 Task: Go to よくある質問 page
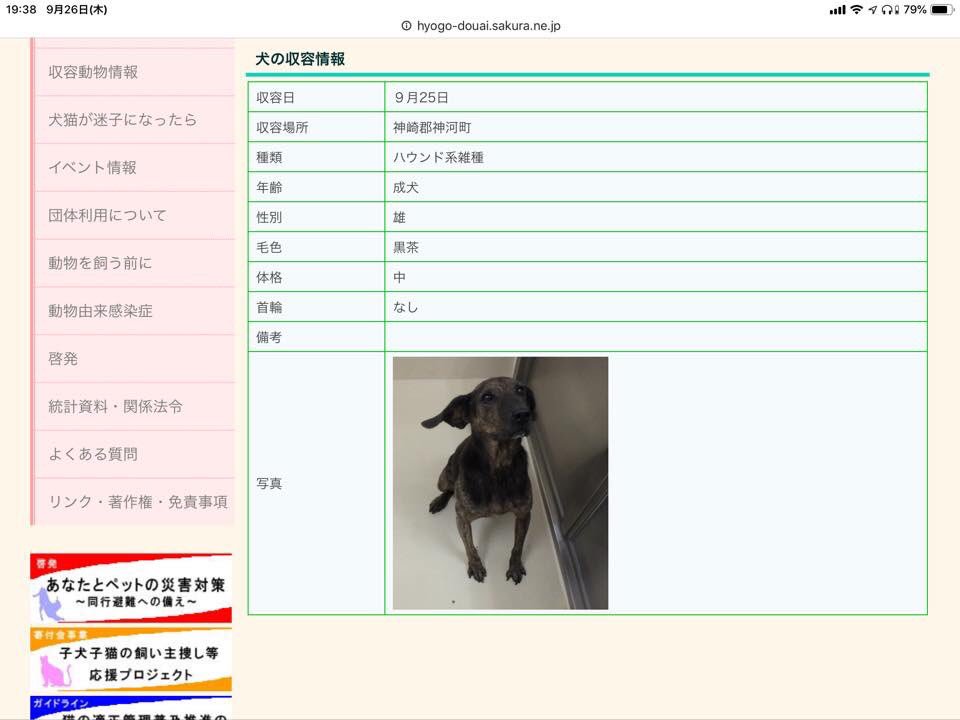point(135,454)
